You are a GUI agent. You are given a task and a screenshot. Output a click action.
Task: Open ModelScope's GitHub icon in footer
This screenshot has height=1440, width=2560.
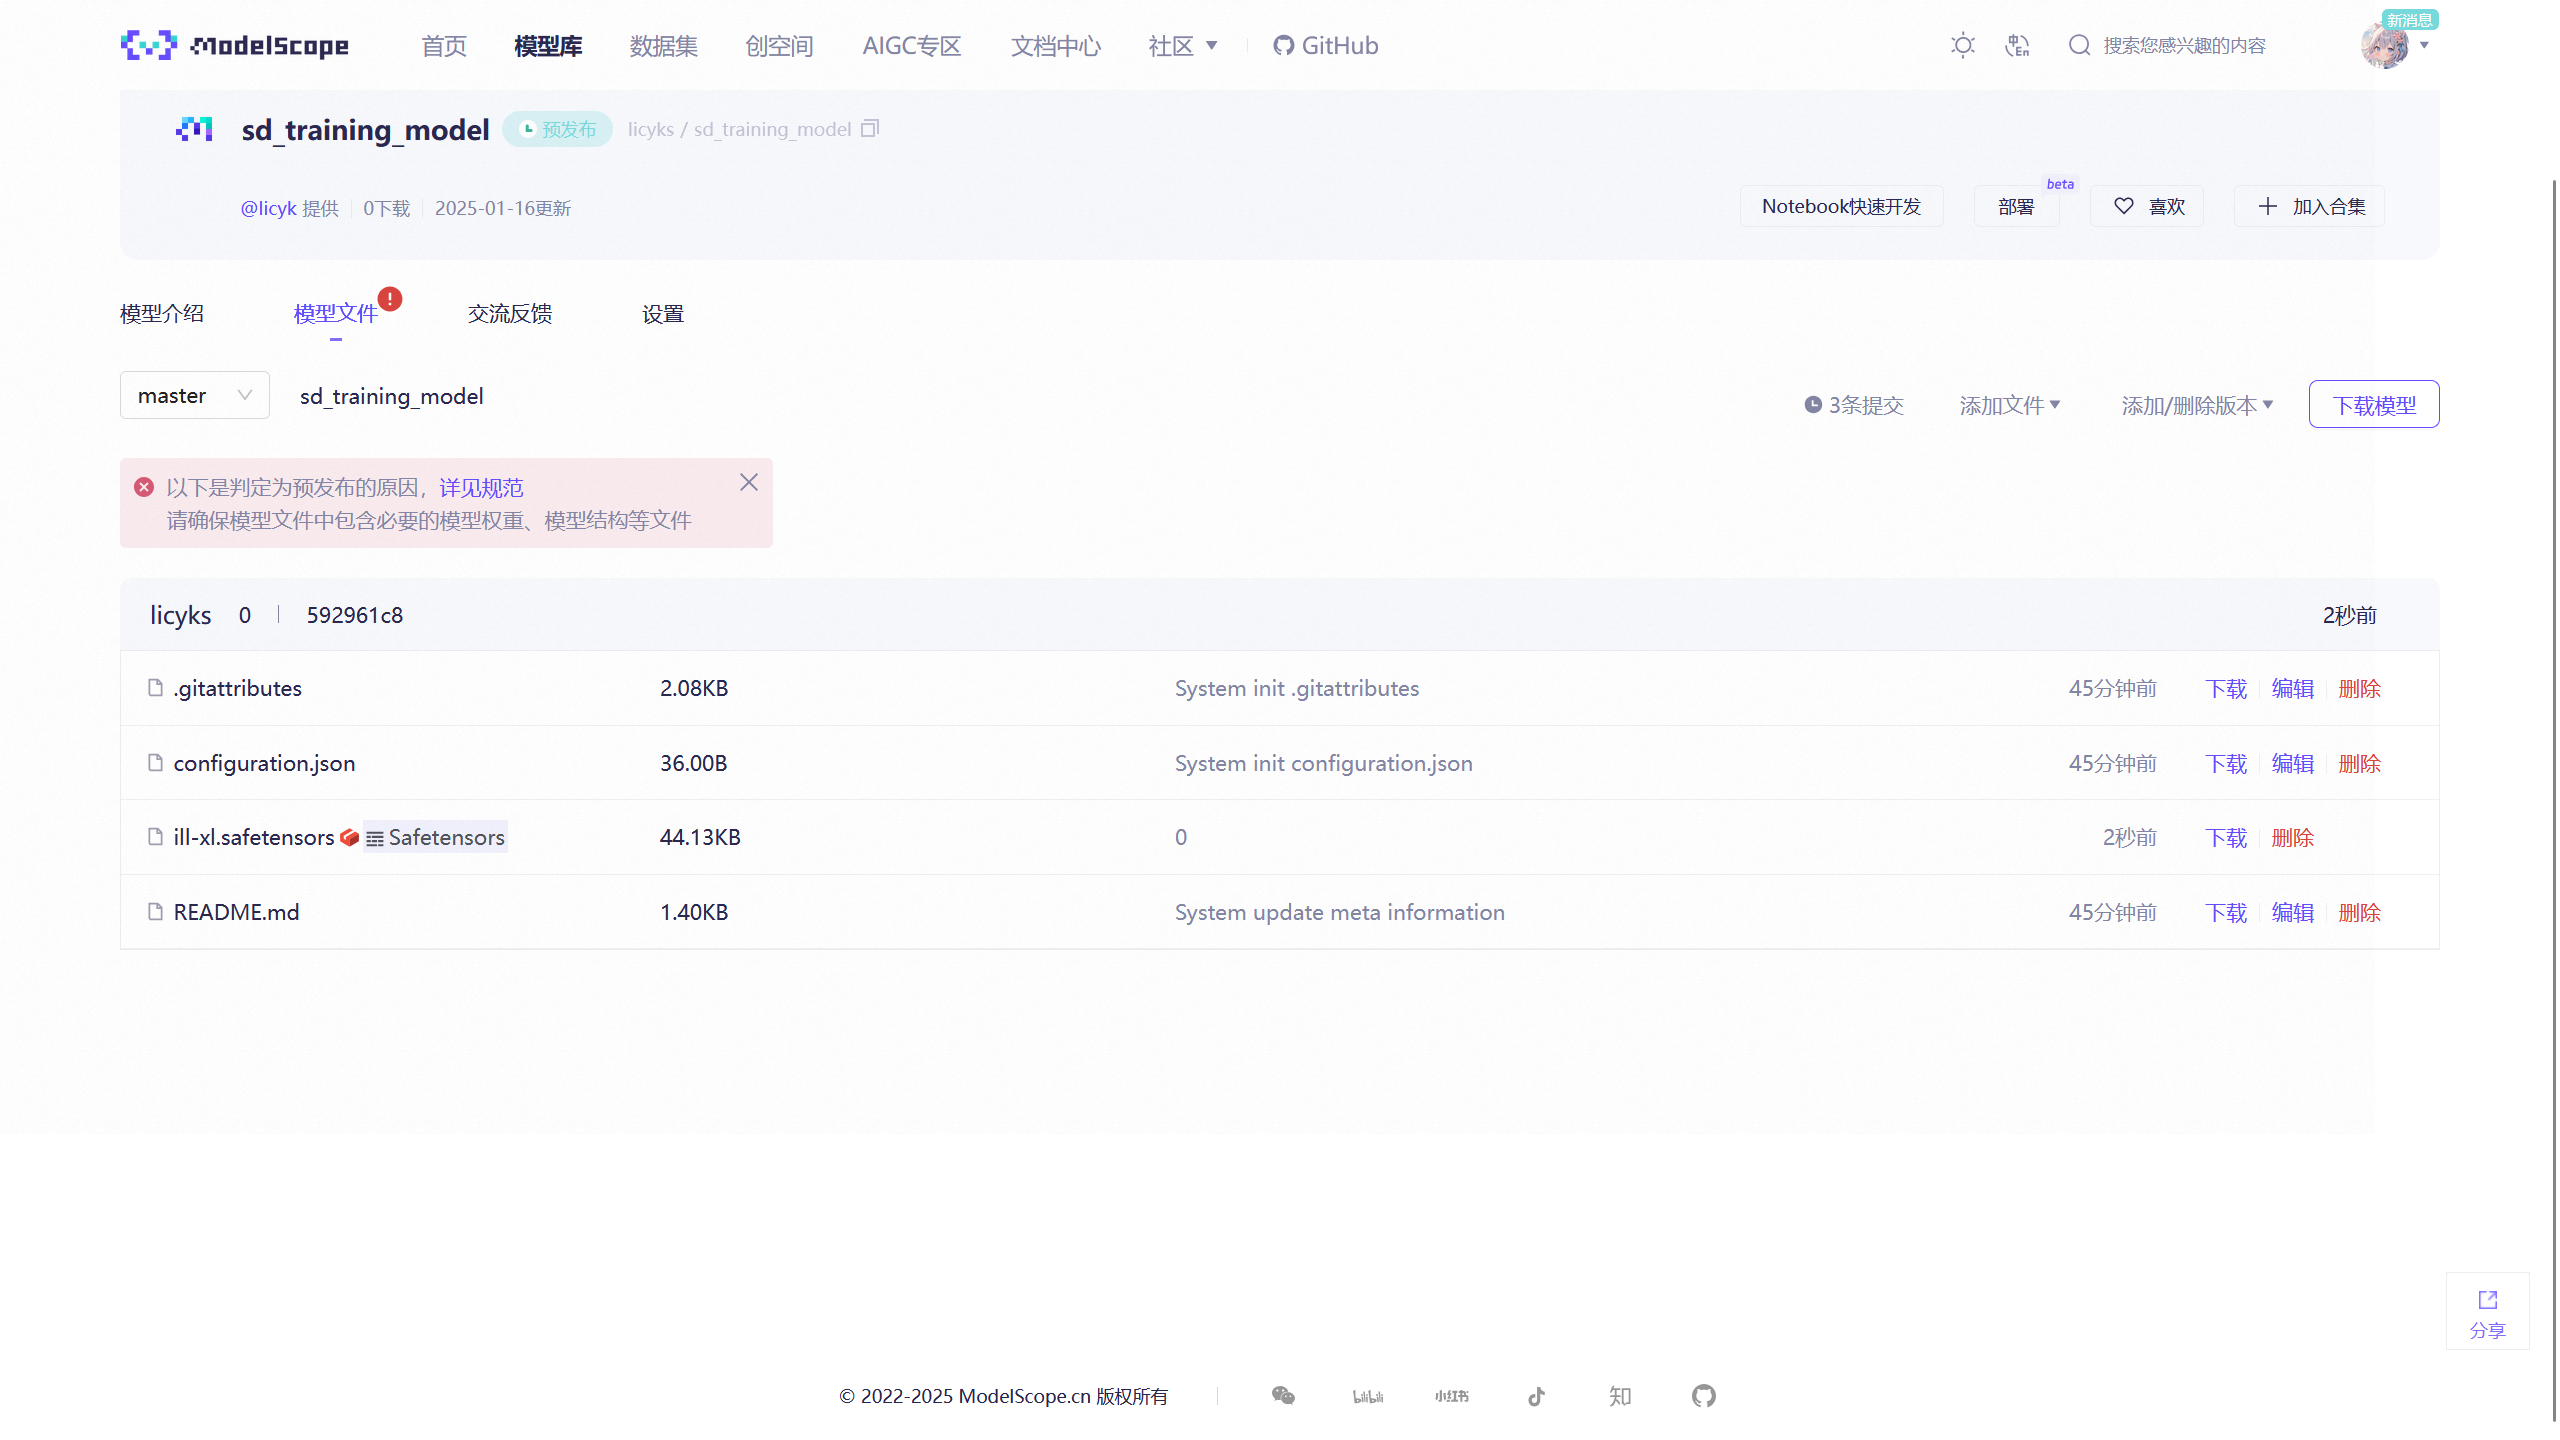point(1704,1396)
